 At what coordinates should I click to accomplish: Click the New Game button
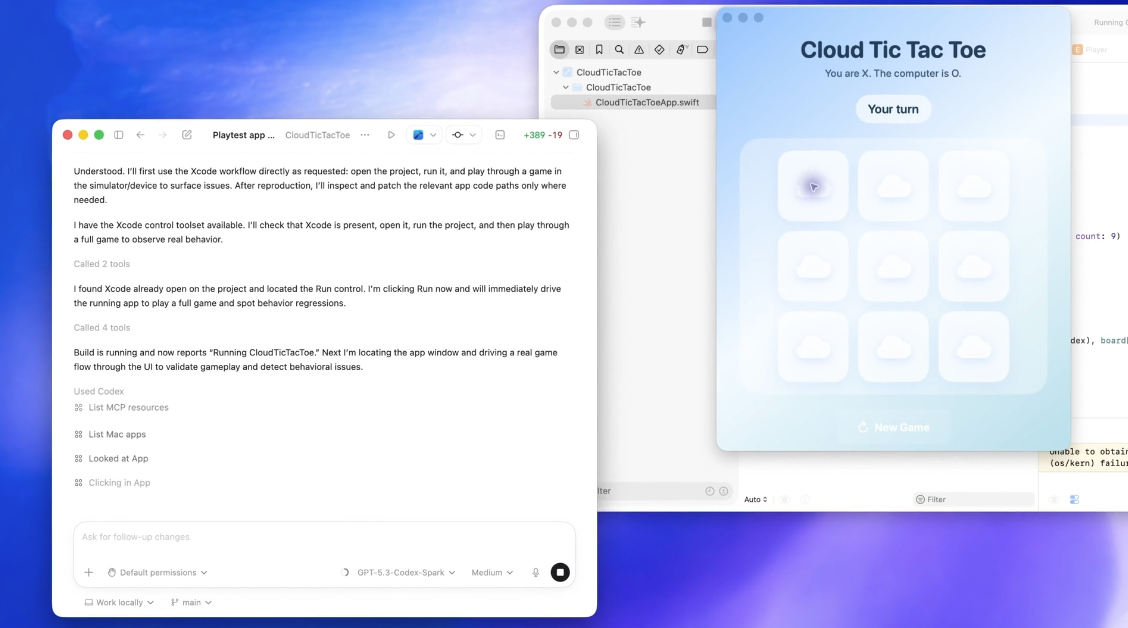point(893,427)
